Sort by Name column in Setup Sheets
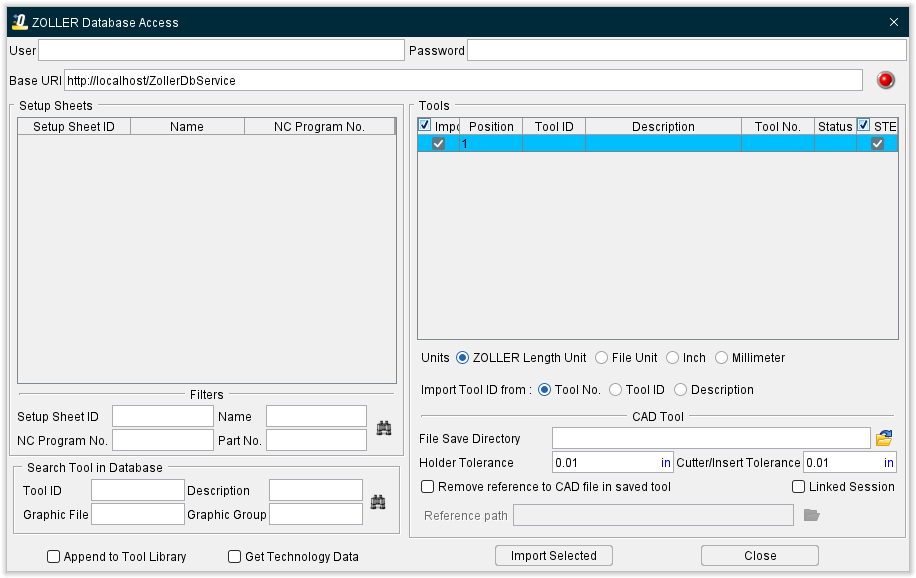 (x=188, y=126)
